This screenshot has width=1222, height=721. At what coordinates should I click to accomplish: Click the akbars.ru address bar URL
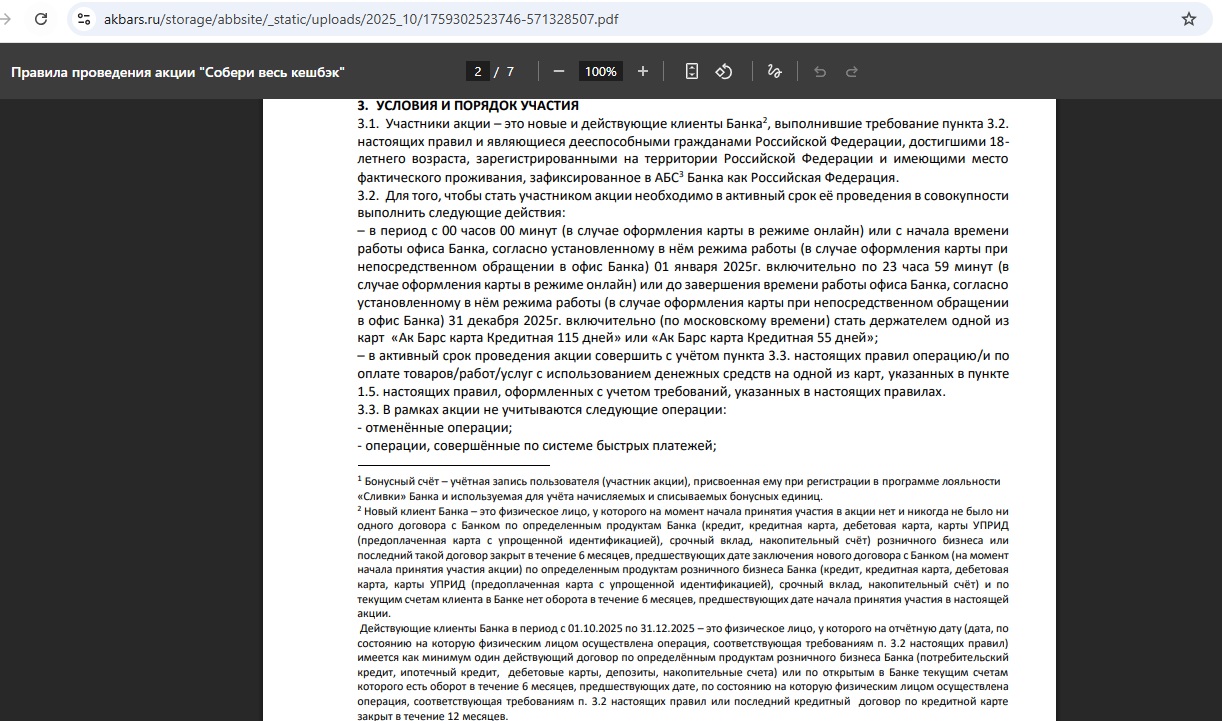360,19
